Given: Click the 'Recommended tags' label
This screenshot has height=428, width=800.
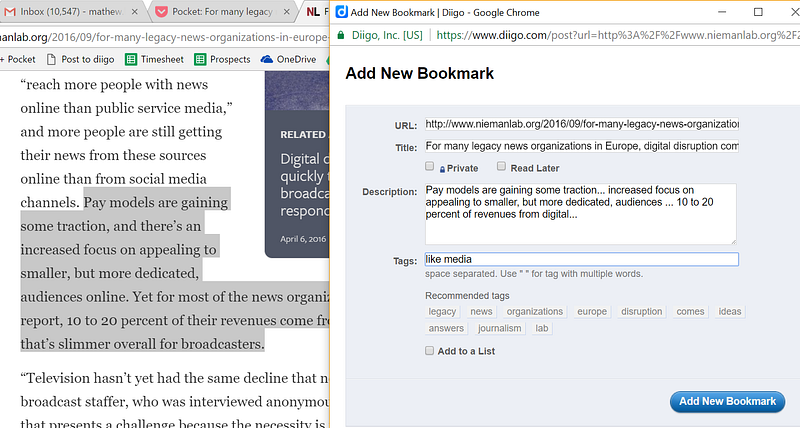Looking at the screenshot, I should 467,295.
